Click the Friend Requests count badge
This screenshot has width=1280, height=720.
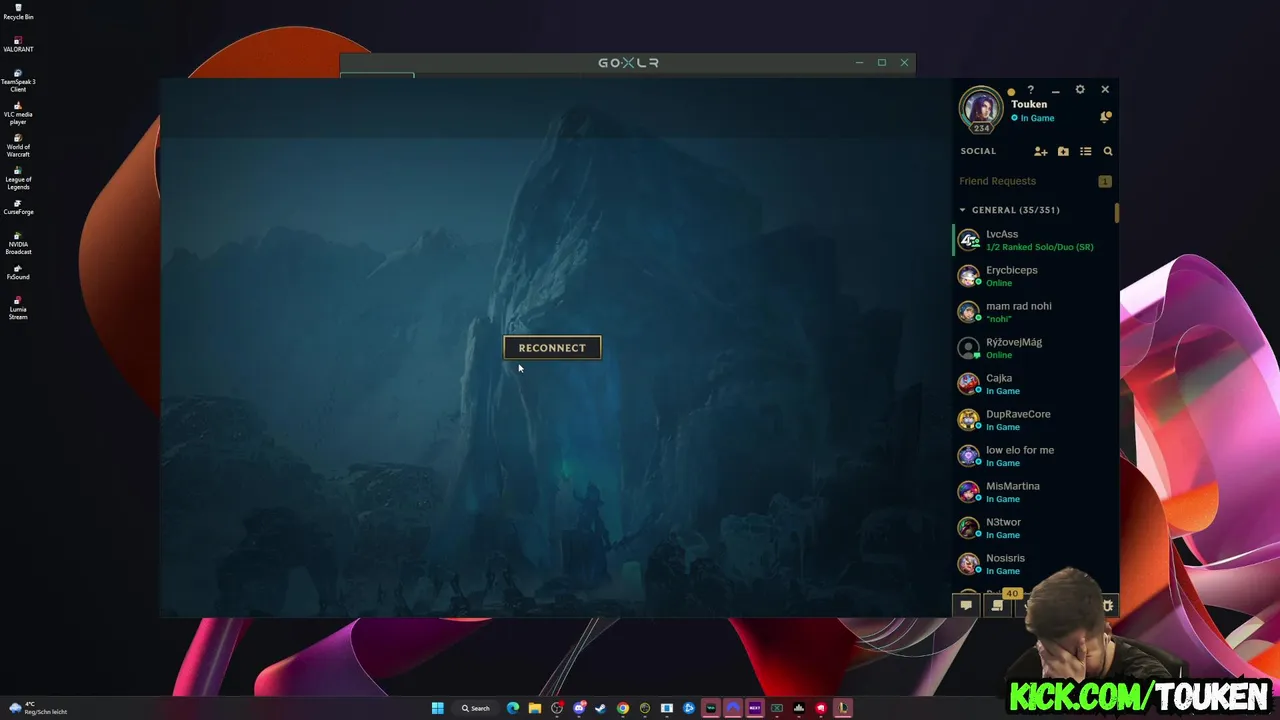[1105, 181]
